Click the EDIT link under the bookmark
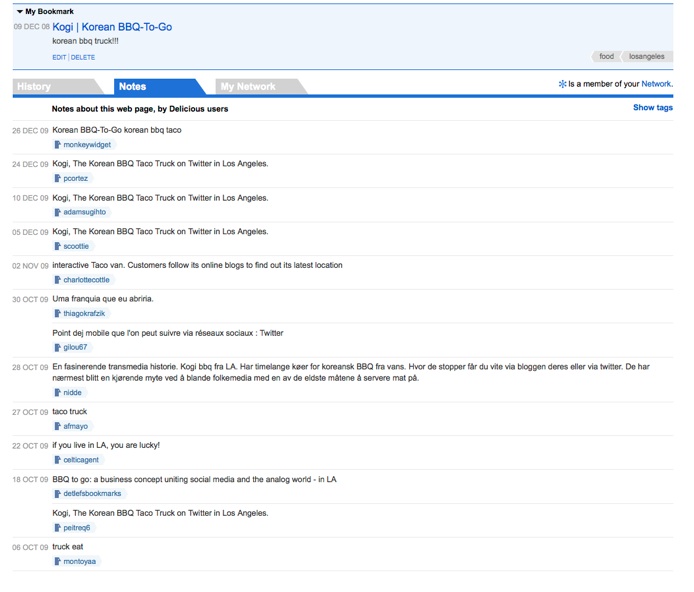Image resolution: width=694 pixels, height=592 pixels. click(x=59, y=58)
